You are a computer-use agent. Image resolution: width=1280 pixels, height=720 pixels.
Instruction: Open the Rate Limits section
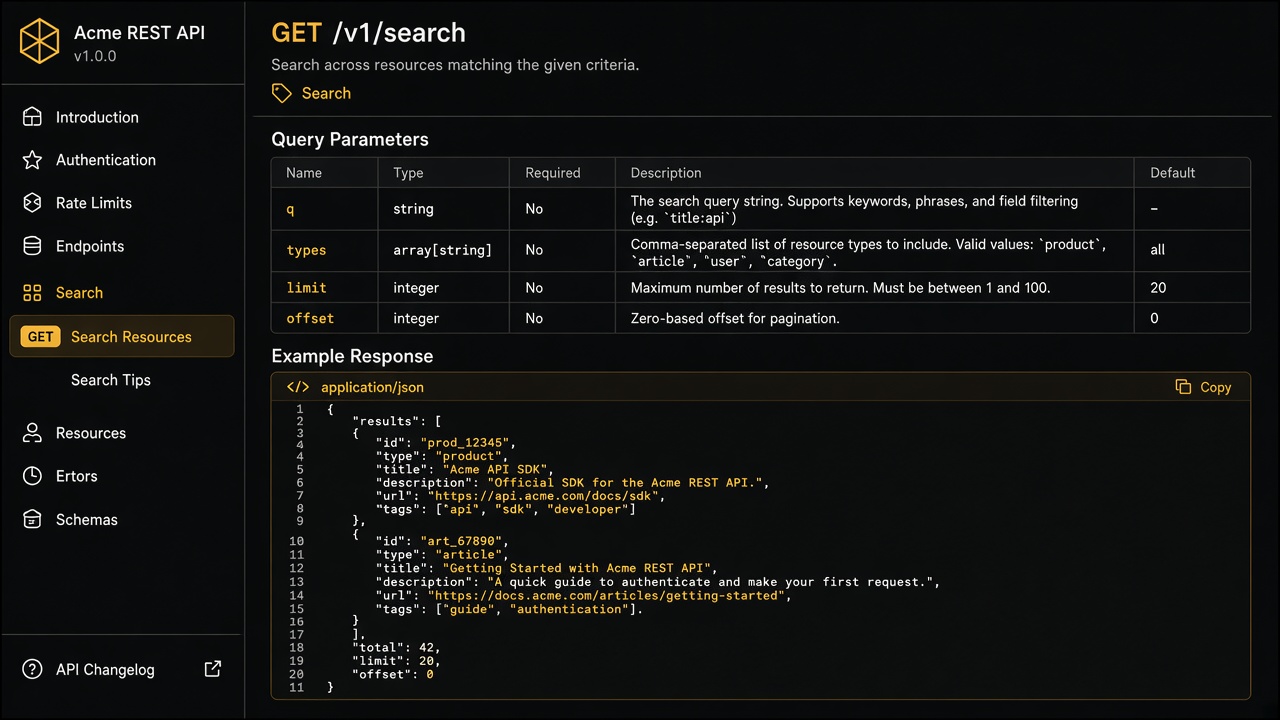(x=94, y=203)
